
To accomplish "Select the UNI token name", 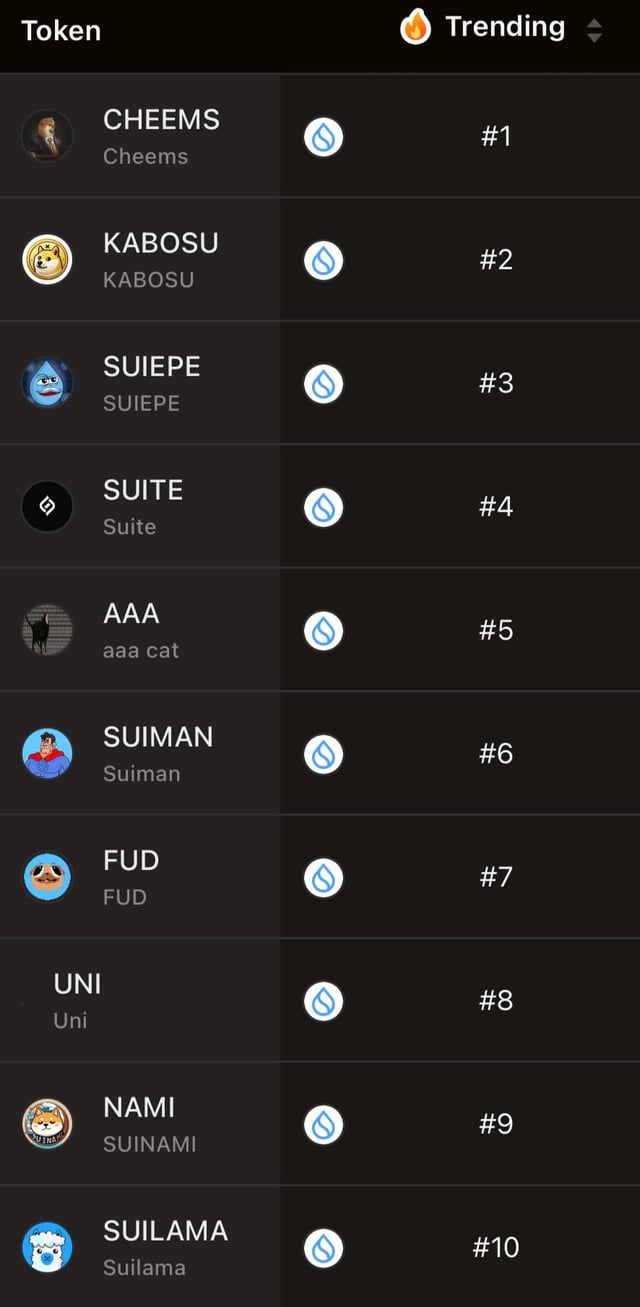I will (77, 984).
